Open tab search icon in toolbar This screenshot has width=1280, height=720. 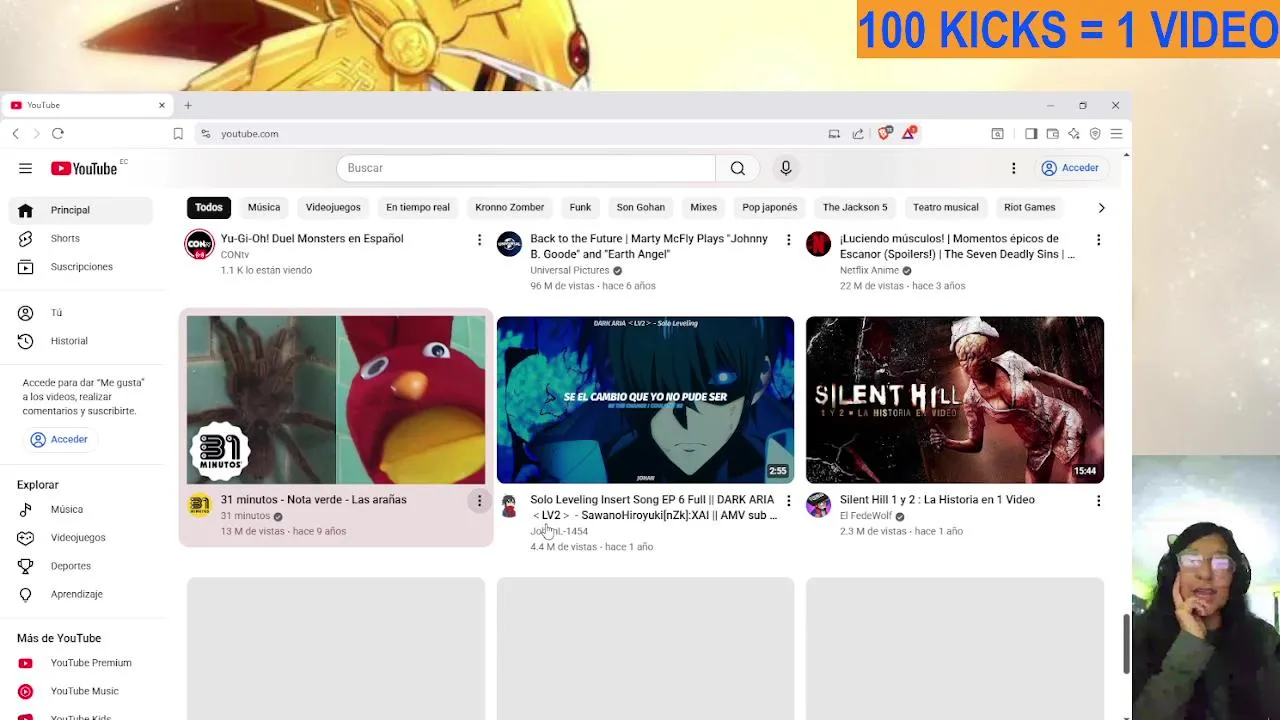997,133
